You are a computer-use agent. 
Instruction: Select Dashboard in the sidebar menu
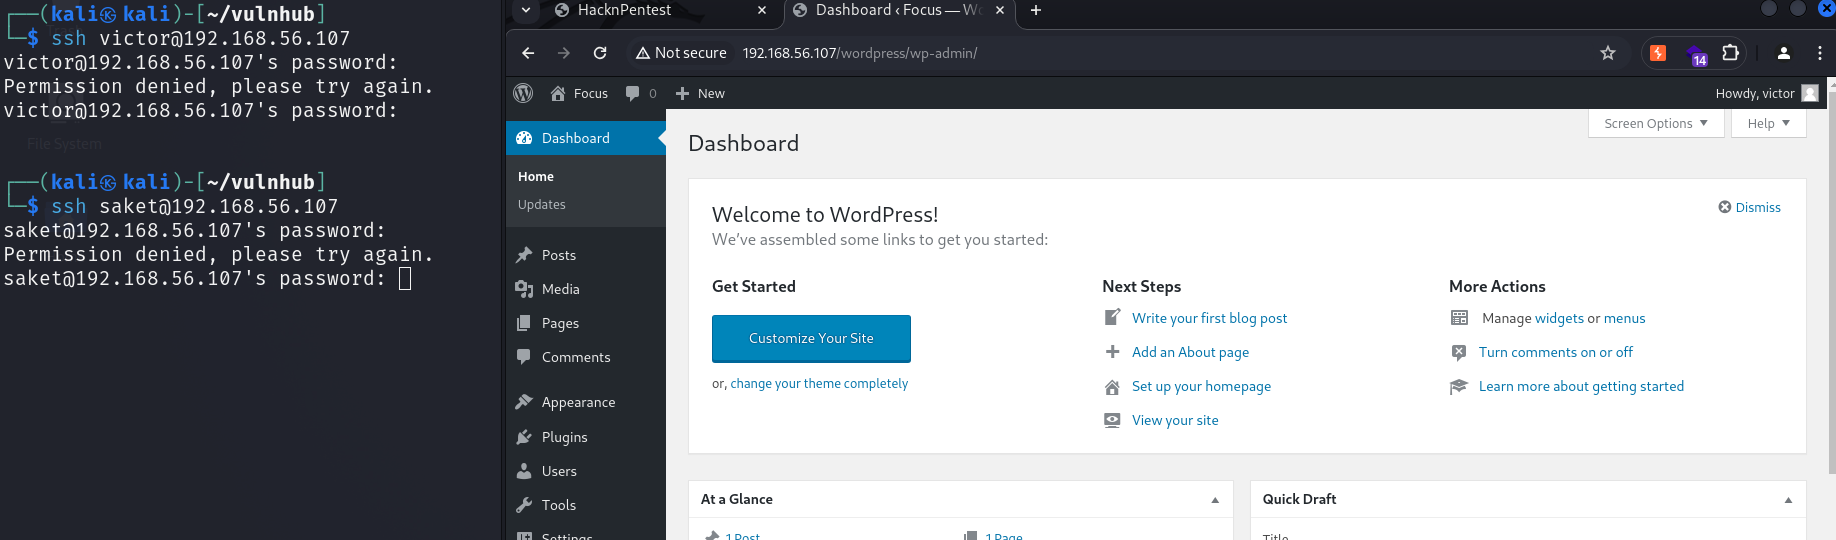pyautogui.click(x=586, y=138)
